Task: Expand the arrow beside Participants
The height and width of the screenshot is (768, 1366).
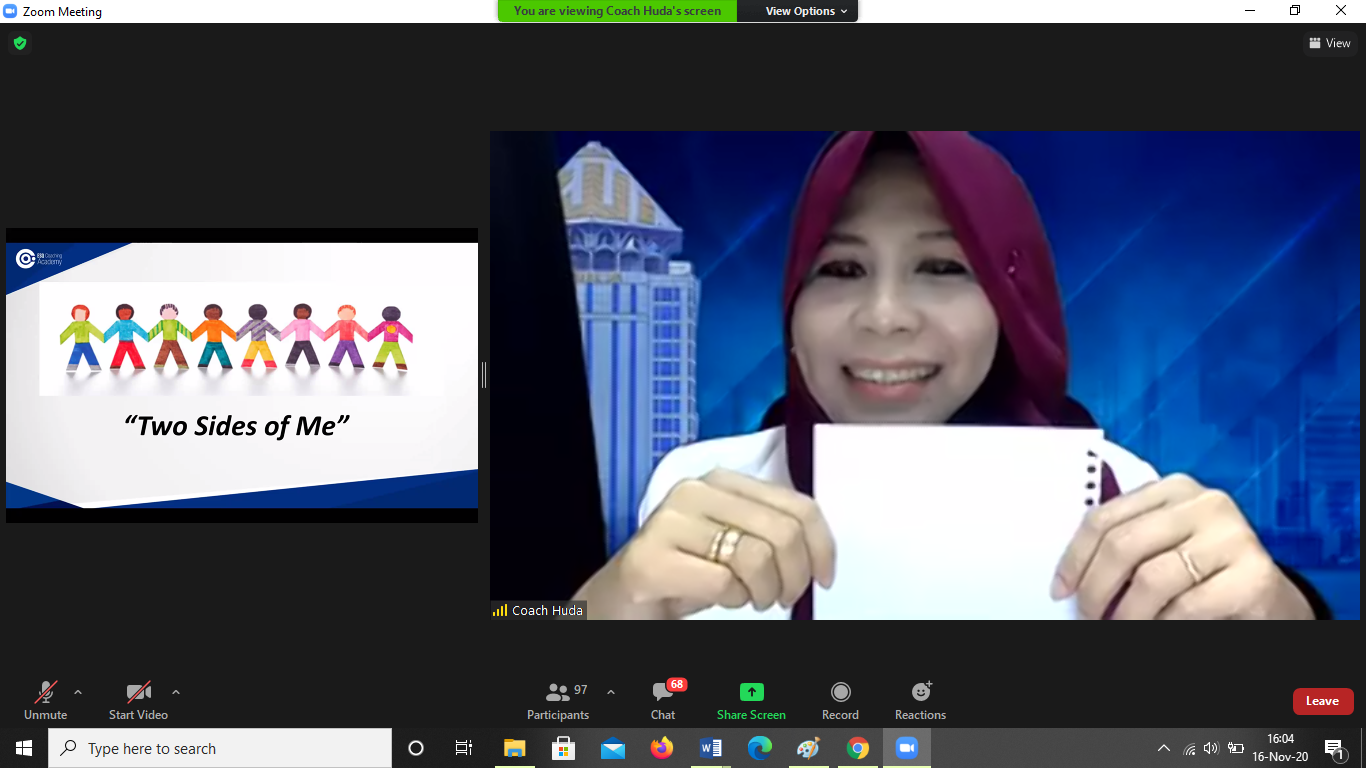Action: 611,692
